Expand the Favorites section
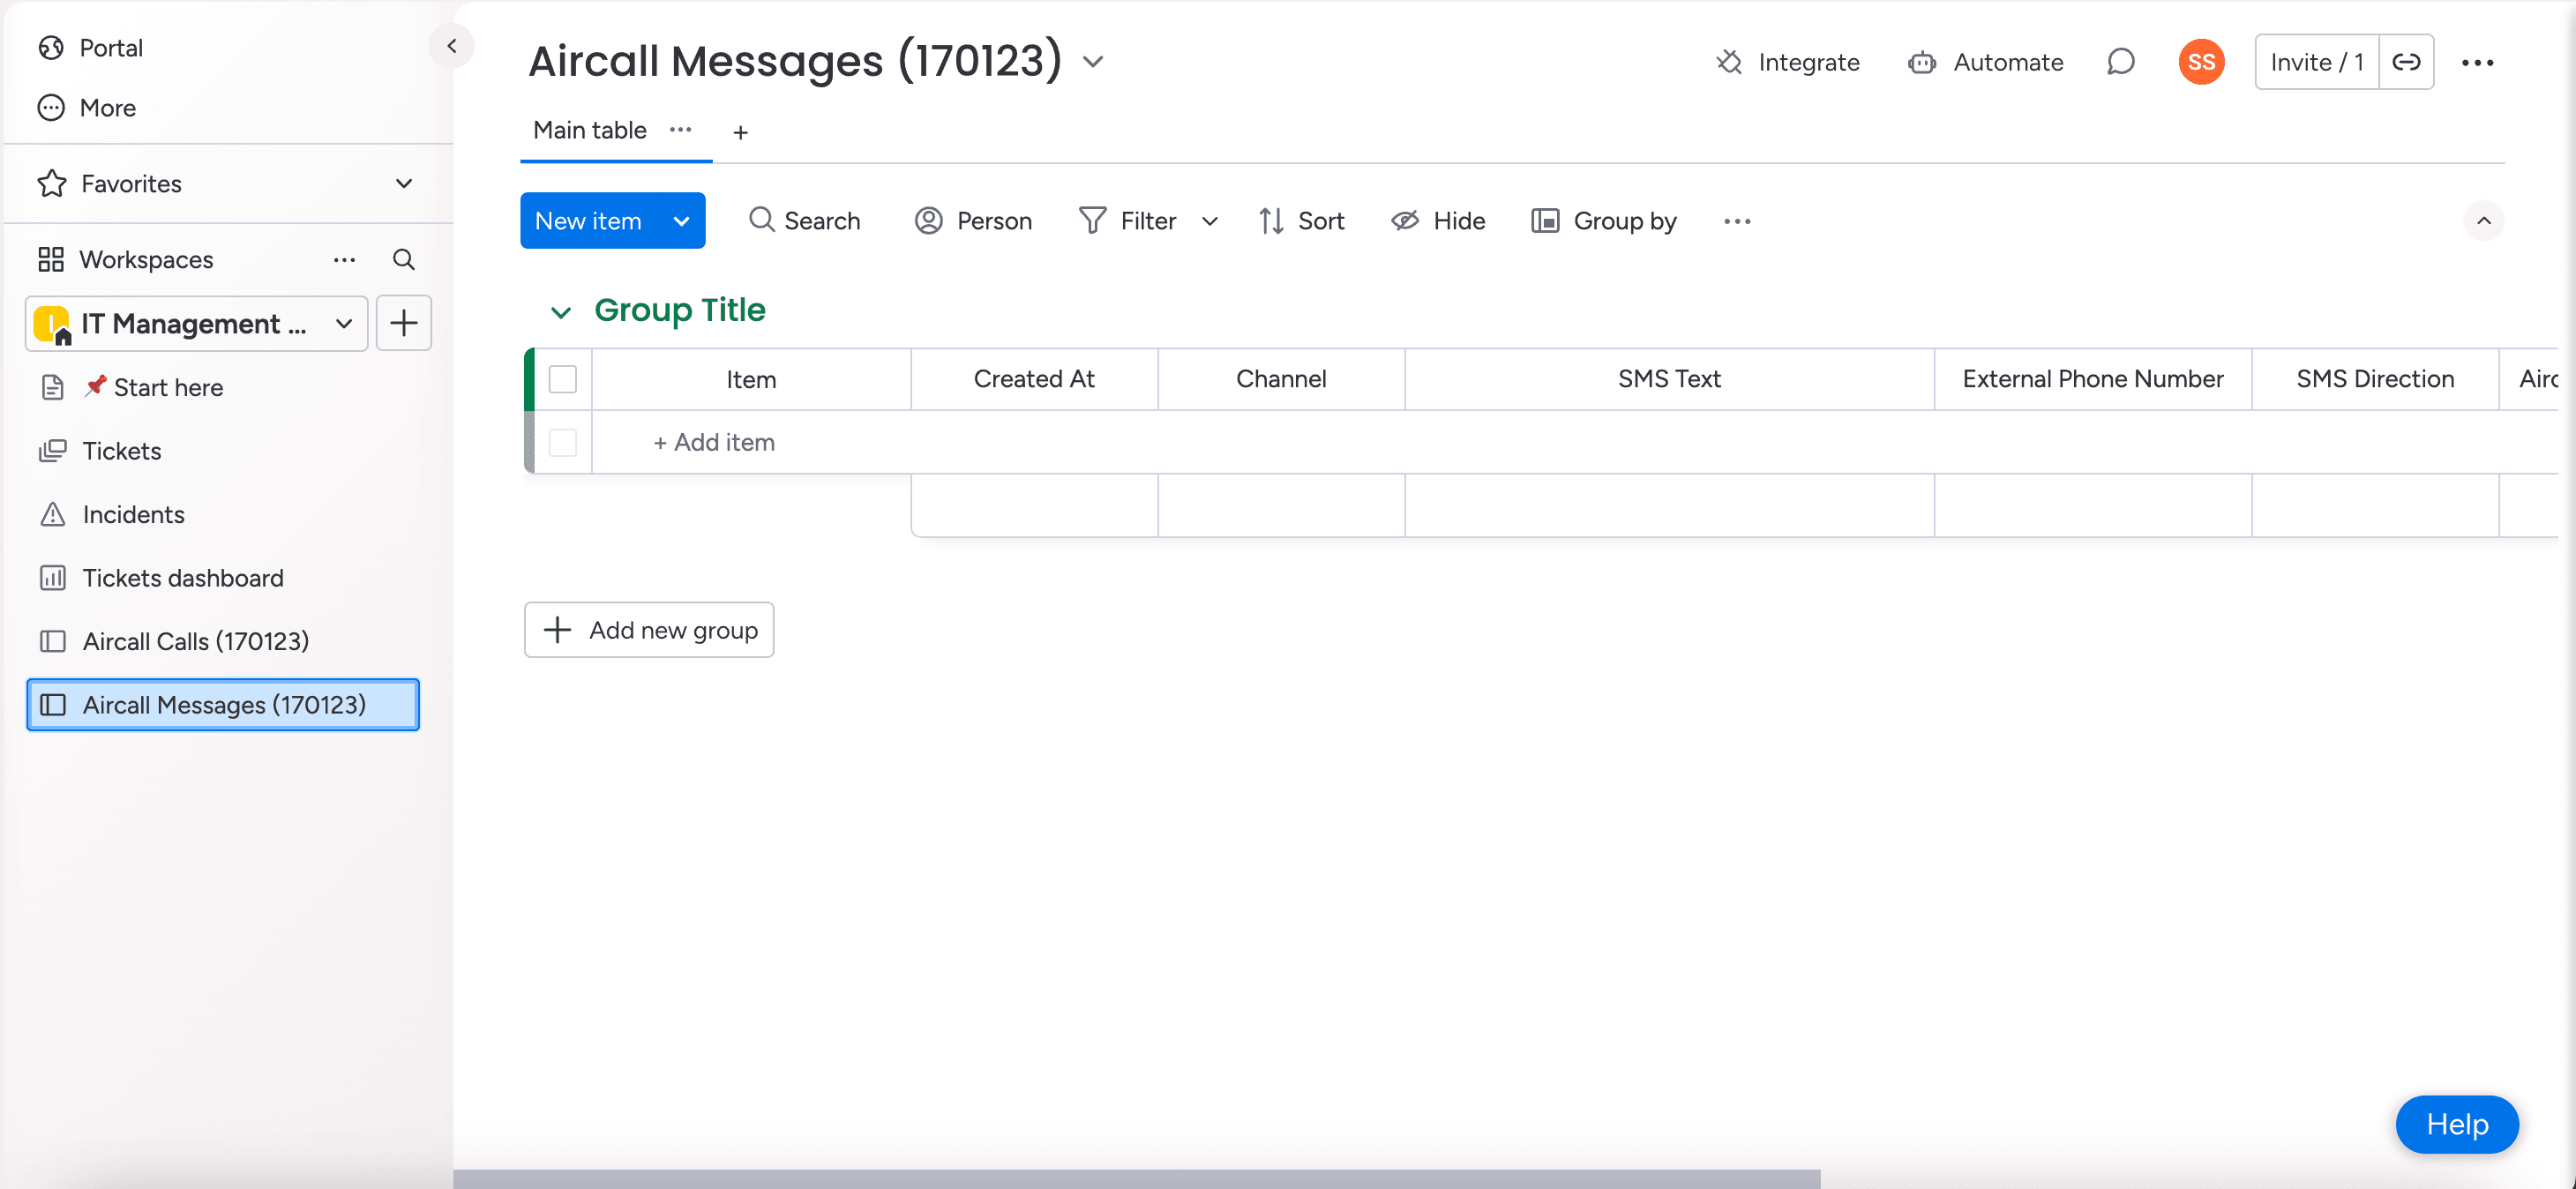The width and height of the screenshot is (2576, 1189). (403, 183)
